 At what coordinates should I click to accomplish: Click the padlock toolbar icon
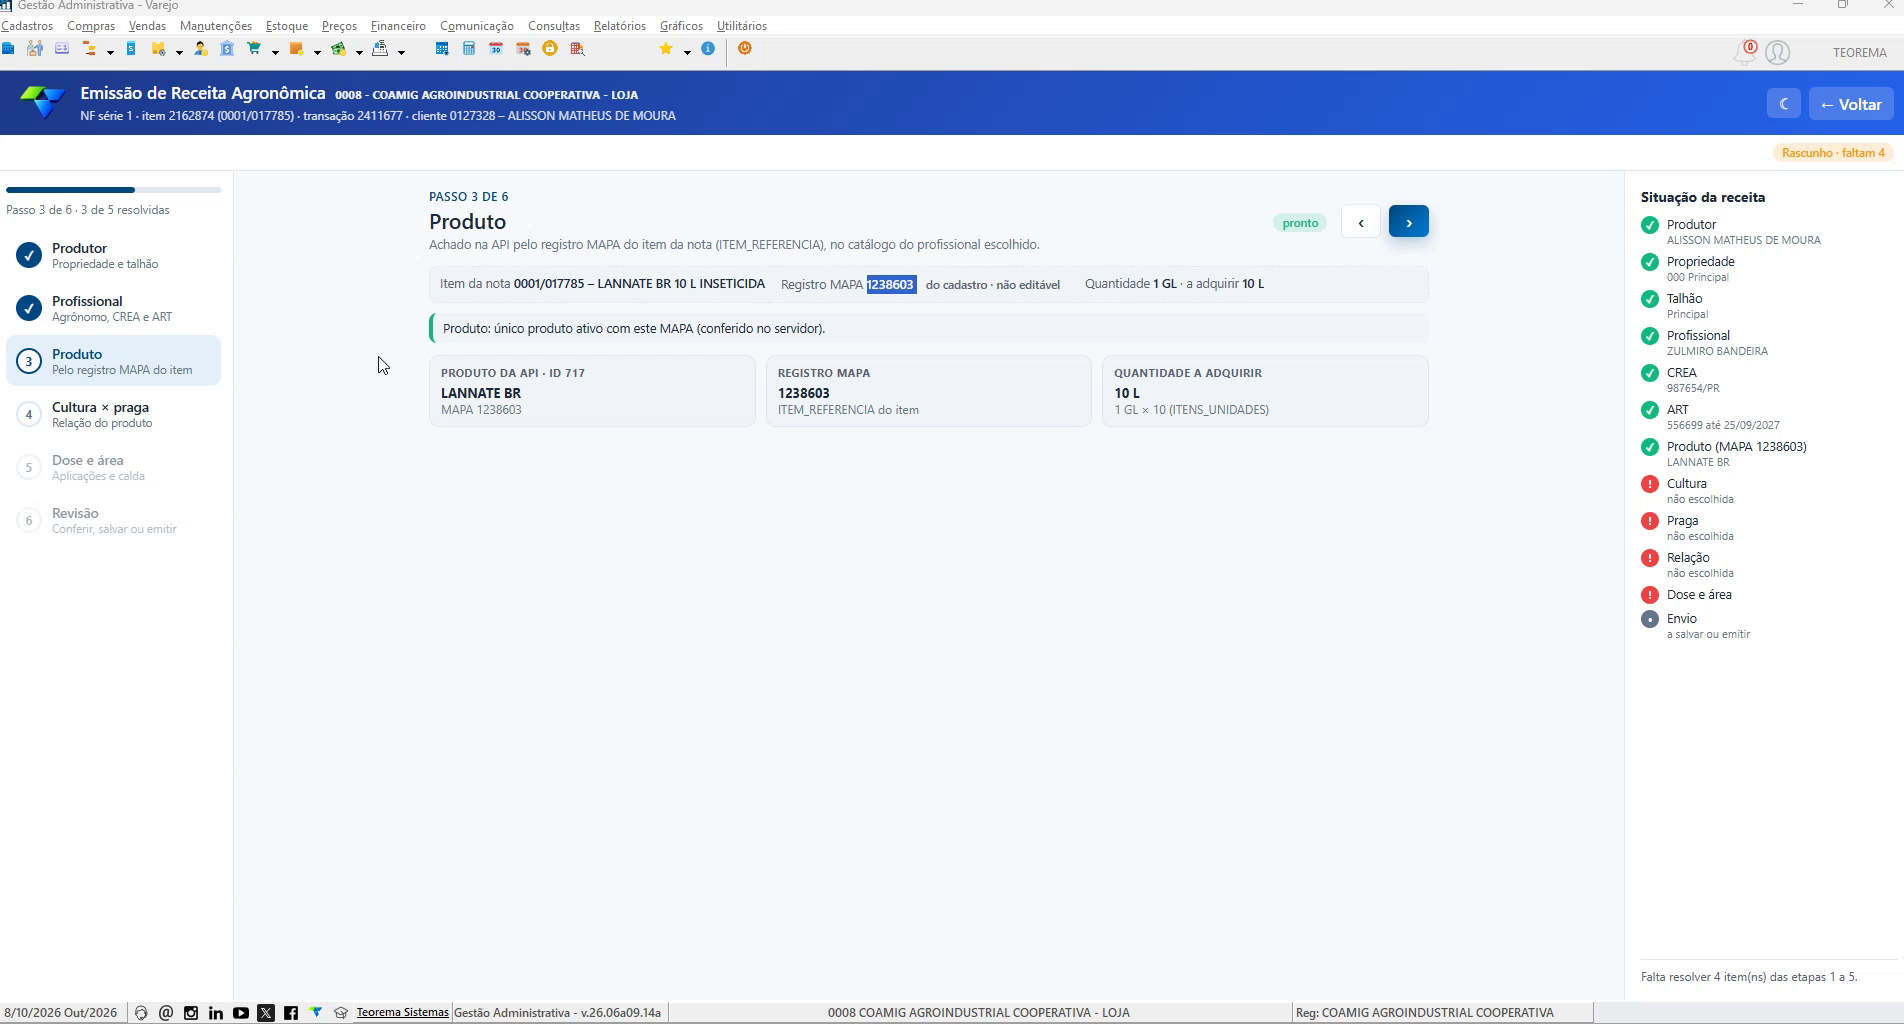click(x=550, y=48)
